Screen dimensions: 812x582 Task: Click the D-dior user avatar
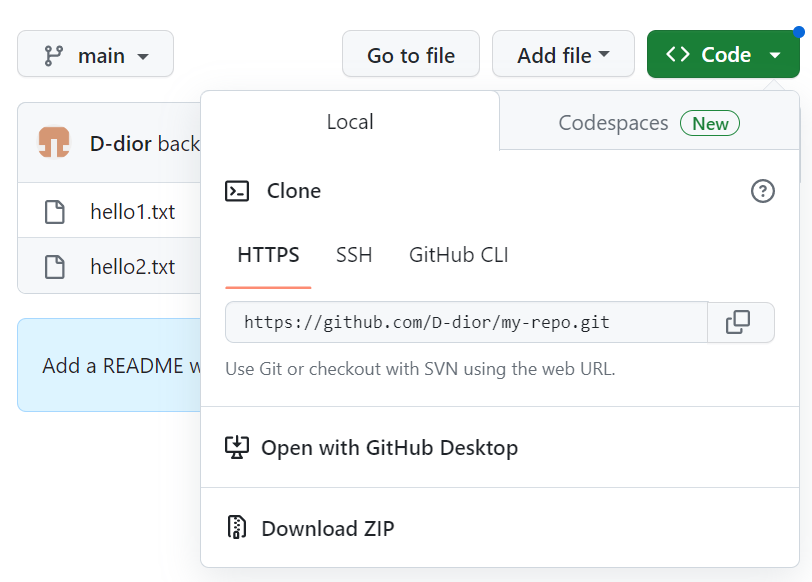[x=54, y=142]
